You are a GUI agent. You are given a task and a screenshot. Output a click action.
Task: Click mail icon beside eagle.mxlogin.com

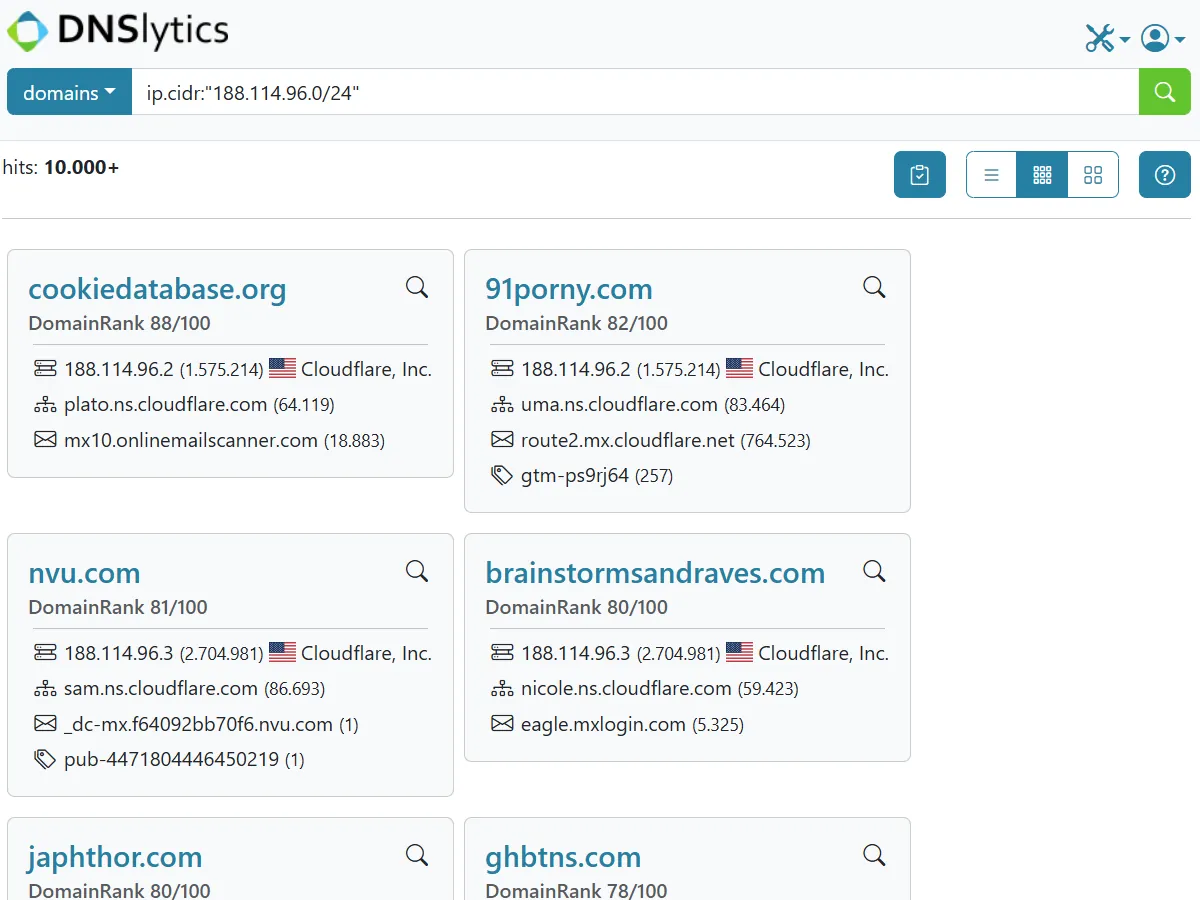pos(502,724)
